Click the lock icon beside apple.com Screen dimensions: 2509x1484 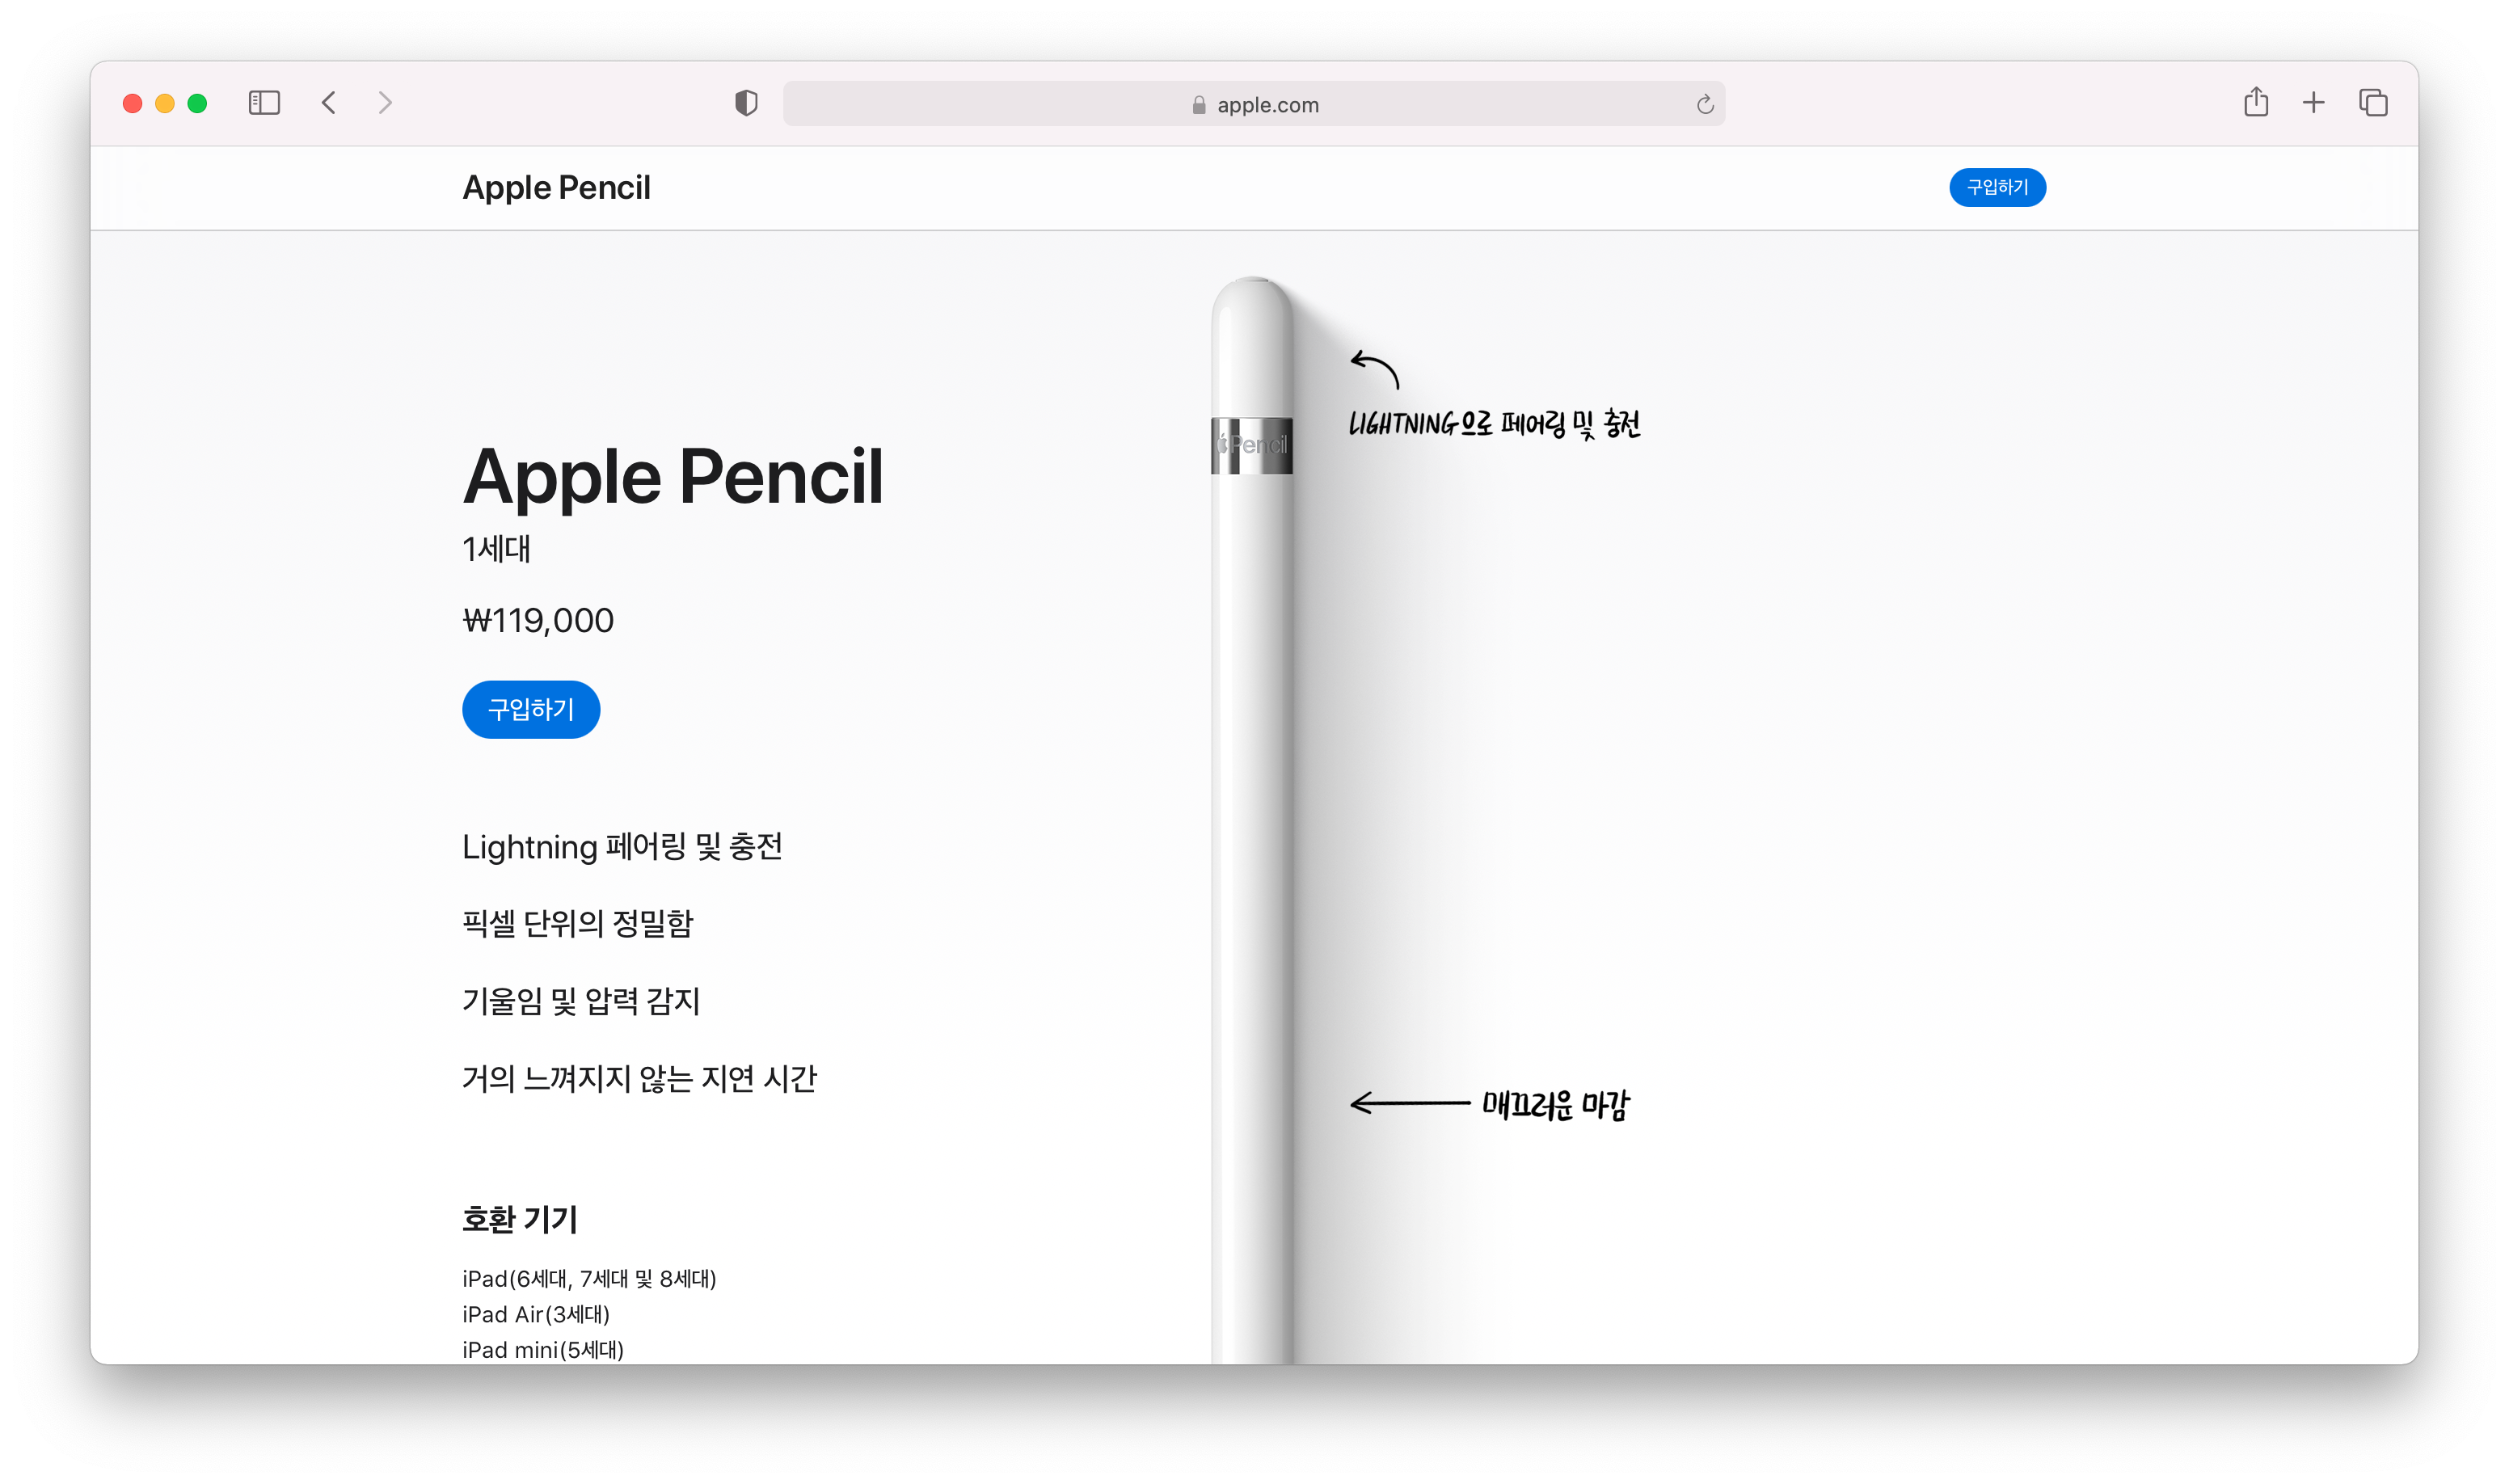click(x=1199, y=105)
